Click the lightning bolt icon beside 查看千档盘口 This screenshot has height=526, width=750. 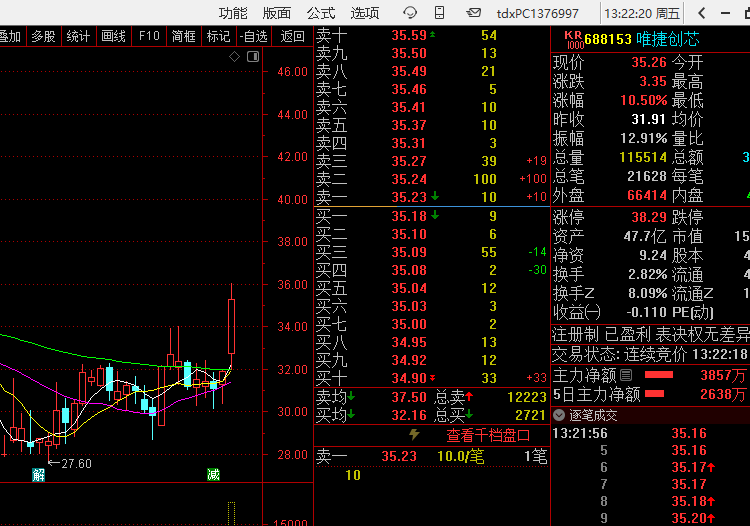(414, 435)
